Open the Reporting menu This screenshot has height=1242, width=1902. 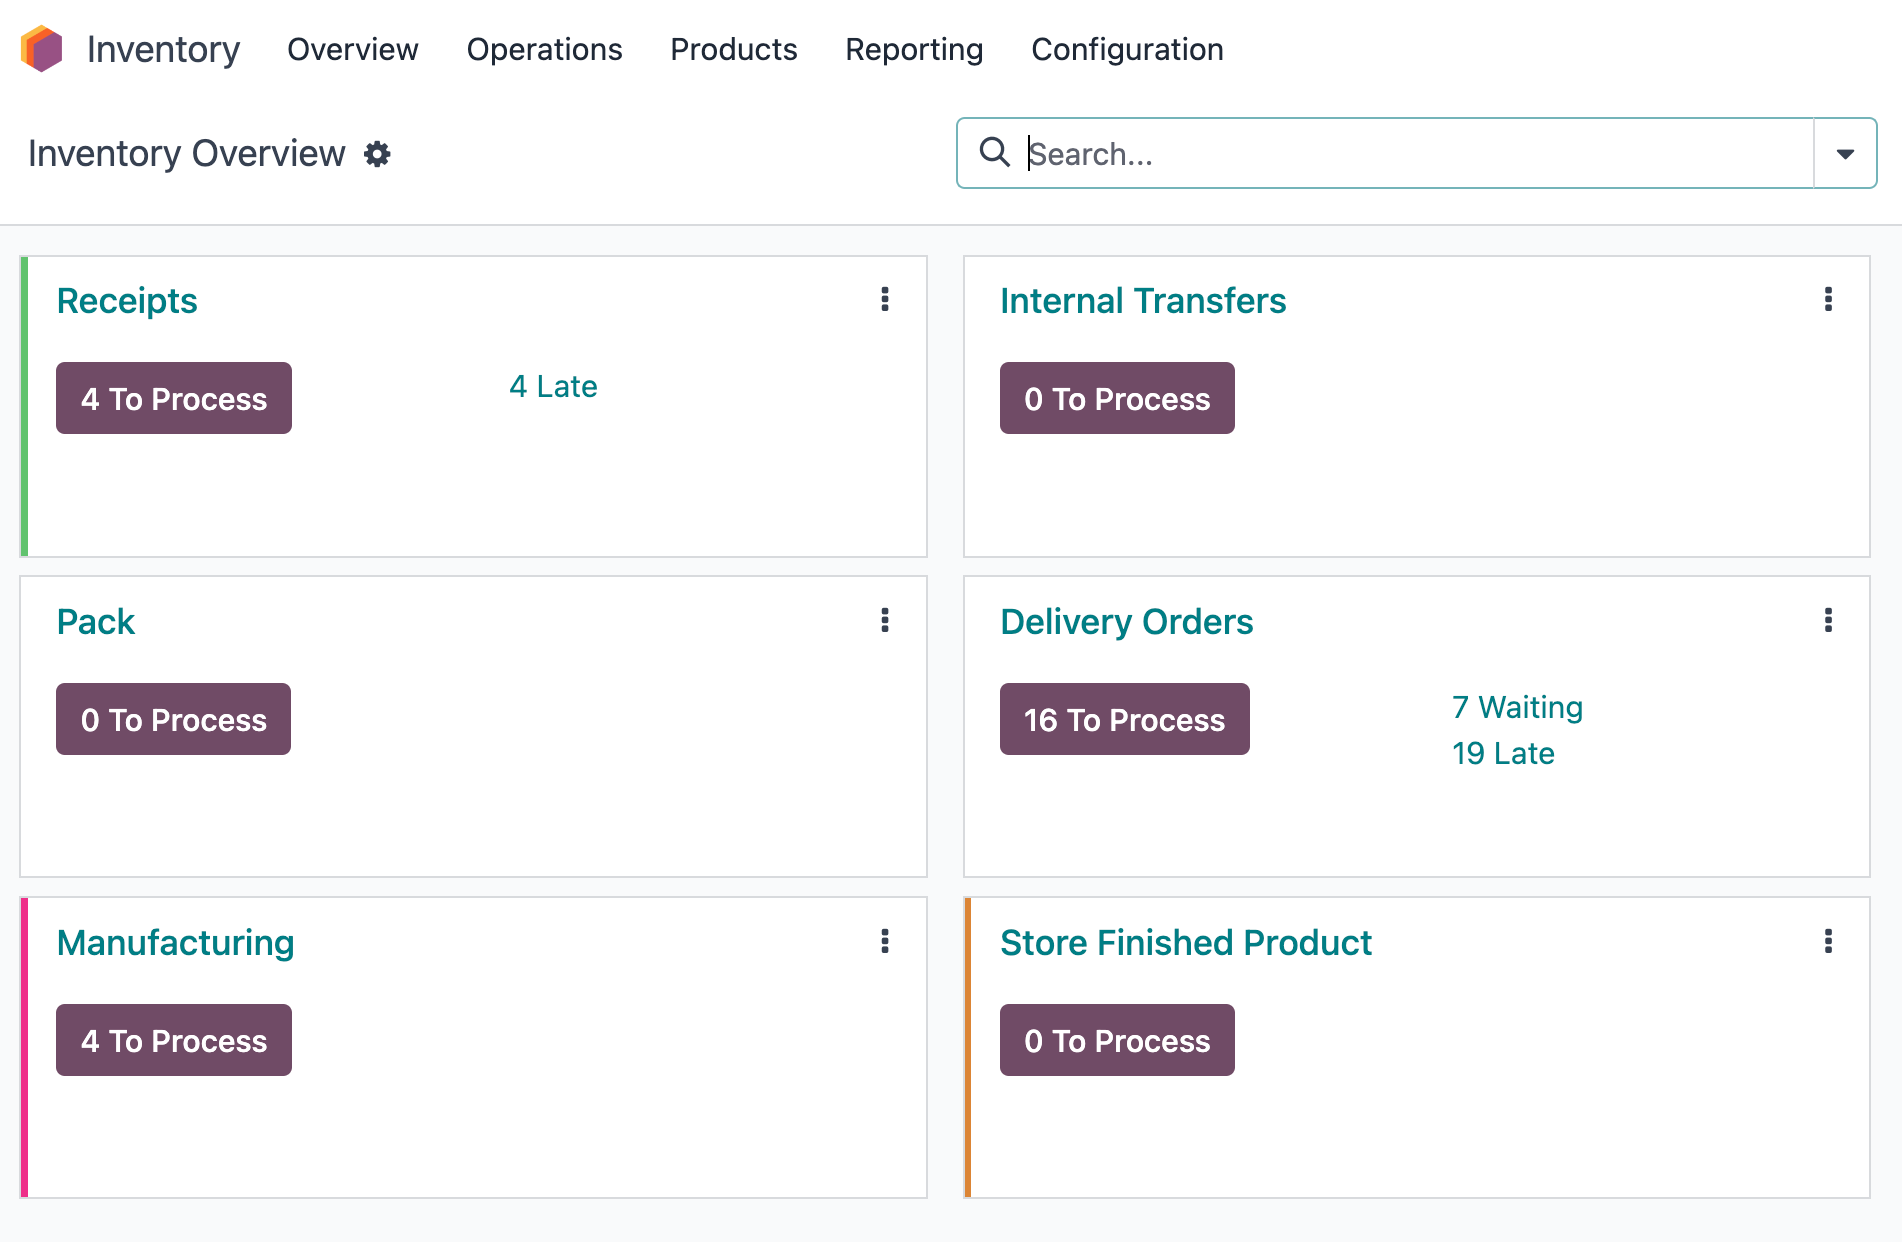(914, 49)
